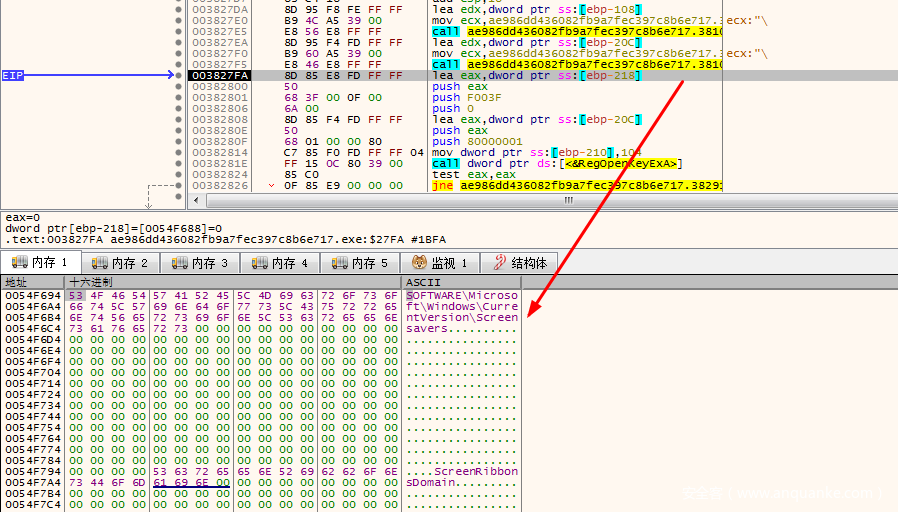Click the 十六进制 column header
This screenshot has width=898, height=512.
pyautogui.click(x=90, y=283)
